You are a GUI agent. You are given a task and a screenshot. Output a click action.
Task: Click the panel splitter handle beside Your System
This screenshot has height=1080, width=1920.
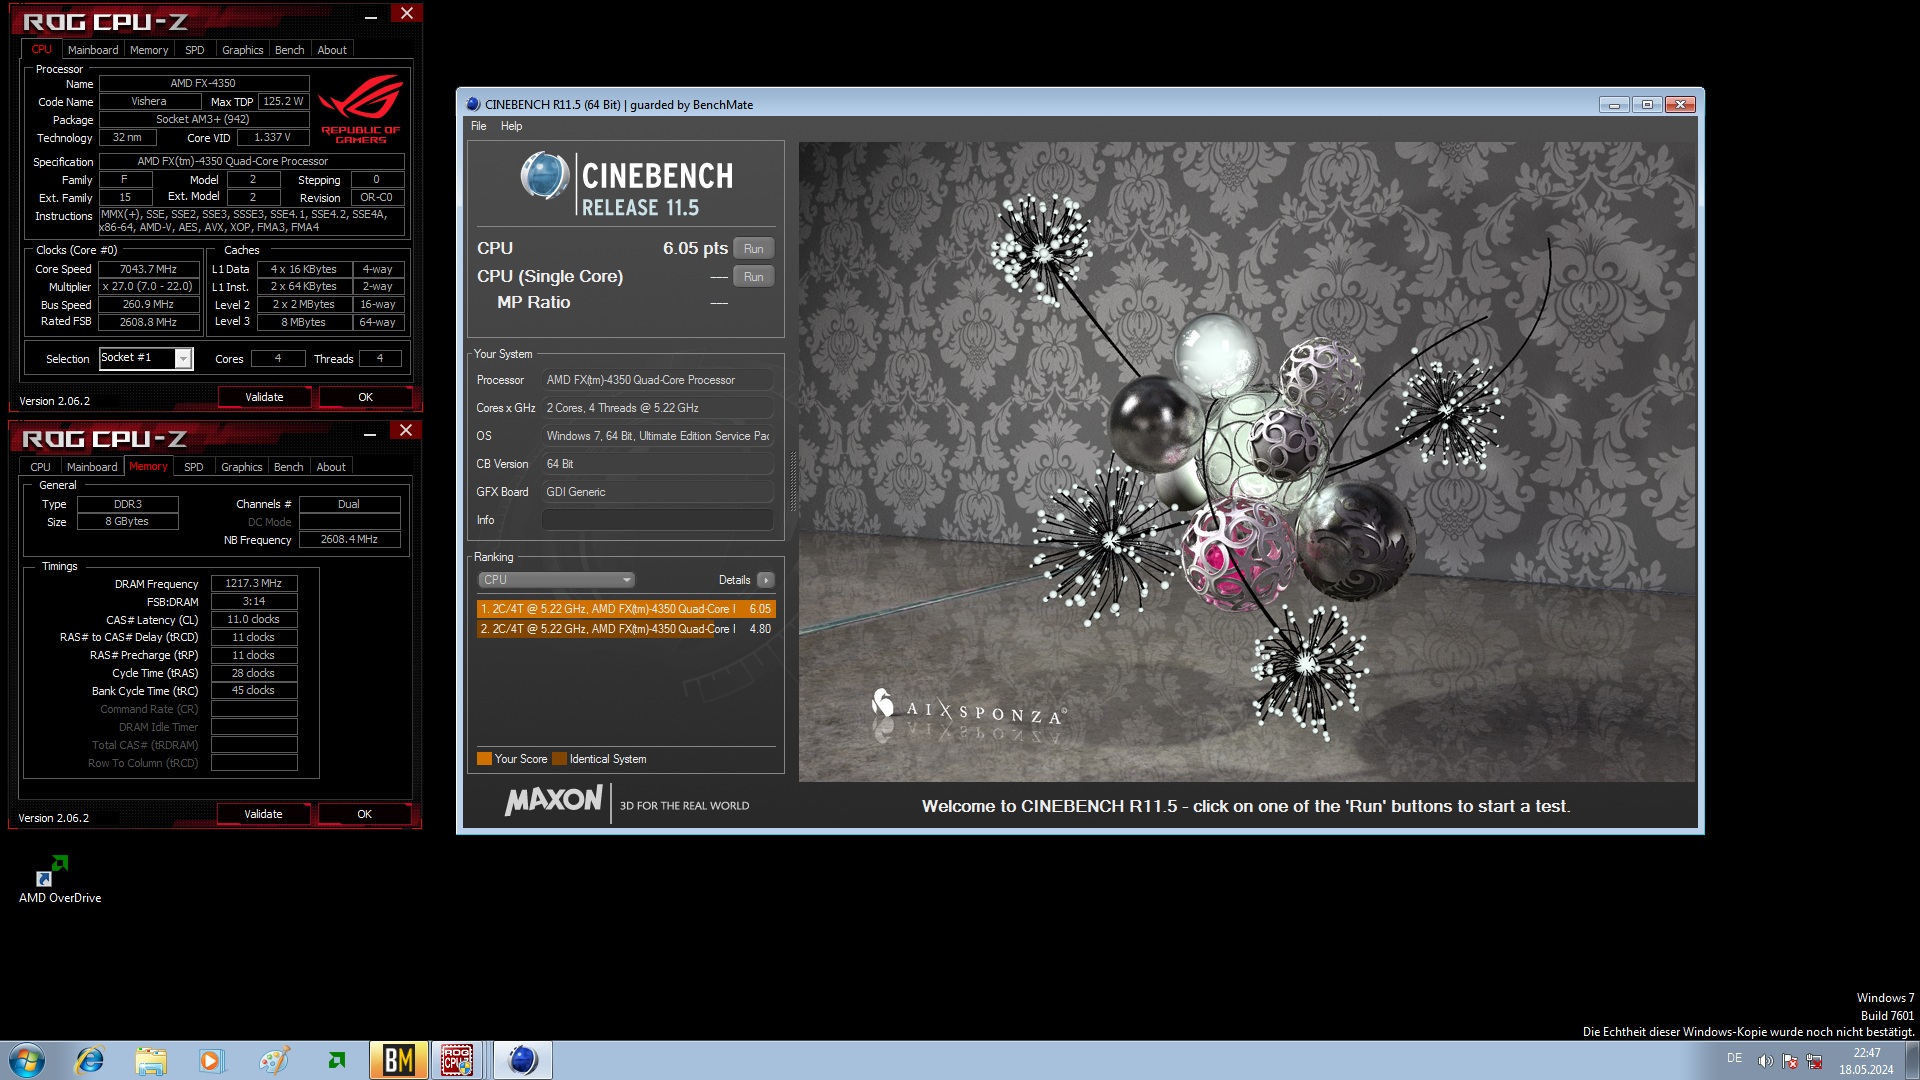click(793, 482)
